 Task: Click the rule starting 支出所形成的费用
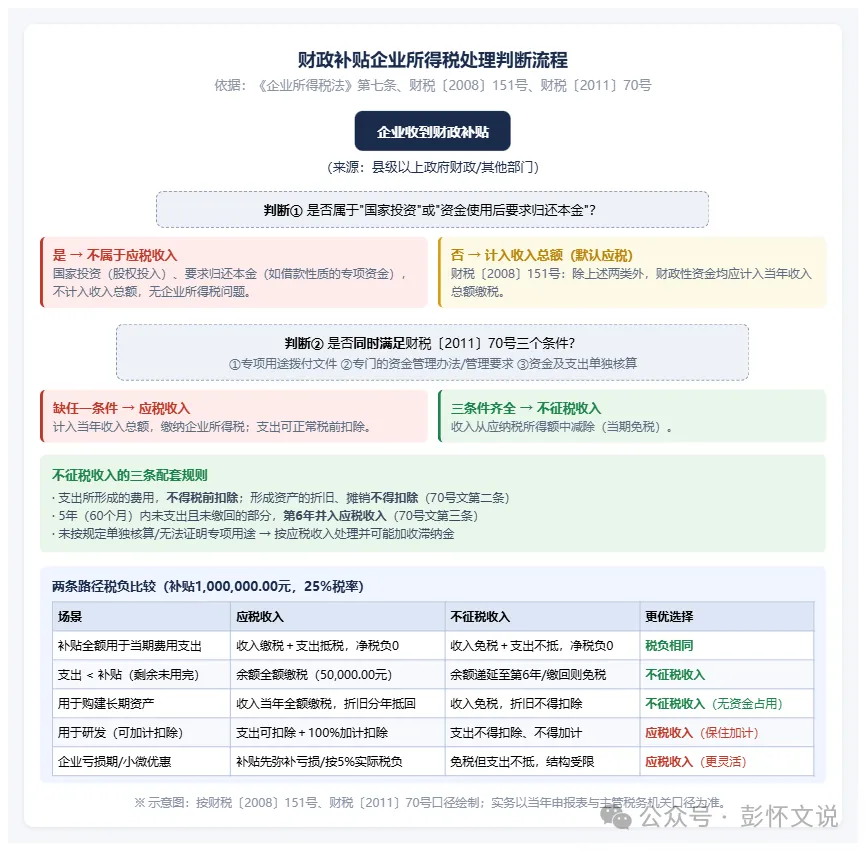281,498
